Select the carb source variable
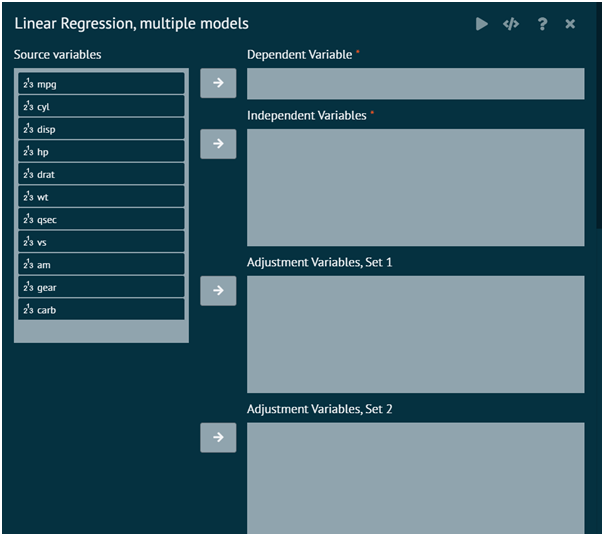This screenshot has height=536, width=604. 101,309
